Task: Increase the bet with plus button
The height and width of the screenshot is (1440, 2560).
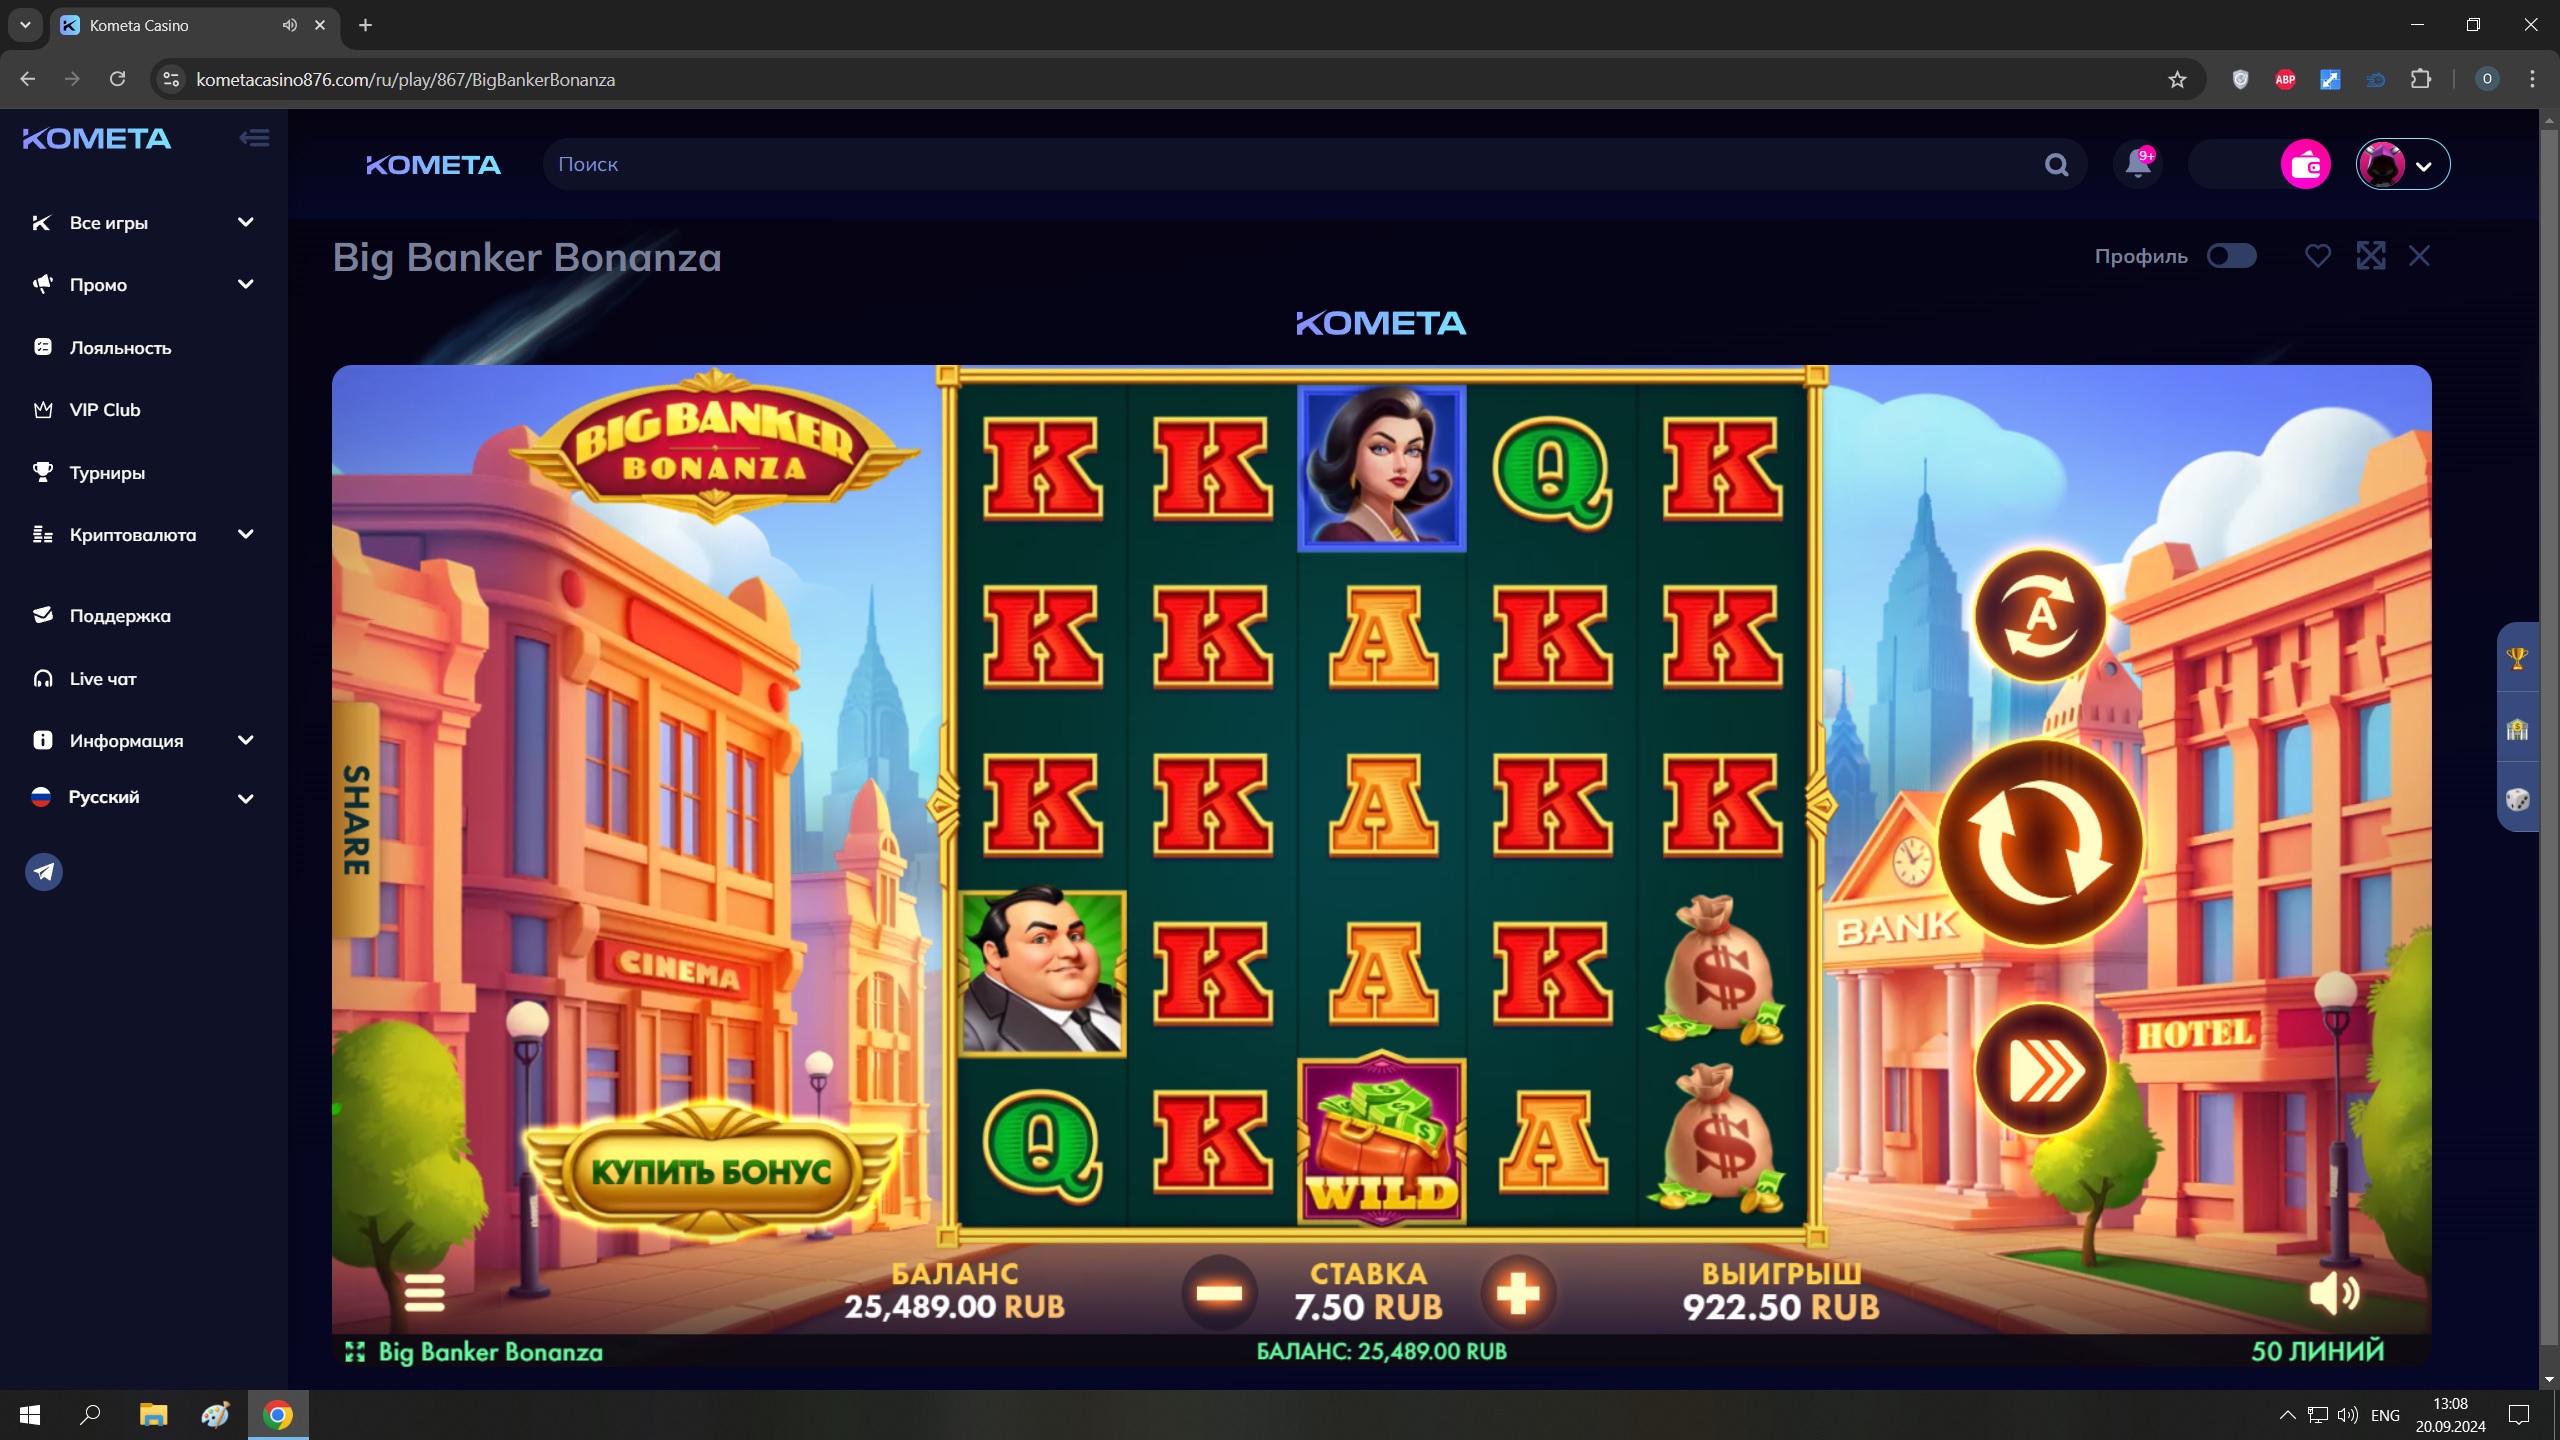Action: click(x=1518, y=1293)
